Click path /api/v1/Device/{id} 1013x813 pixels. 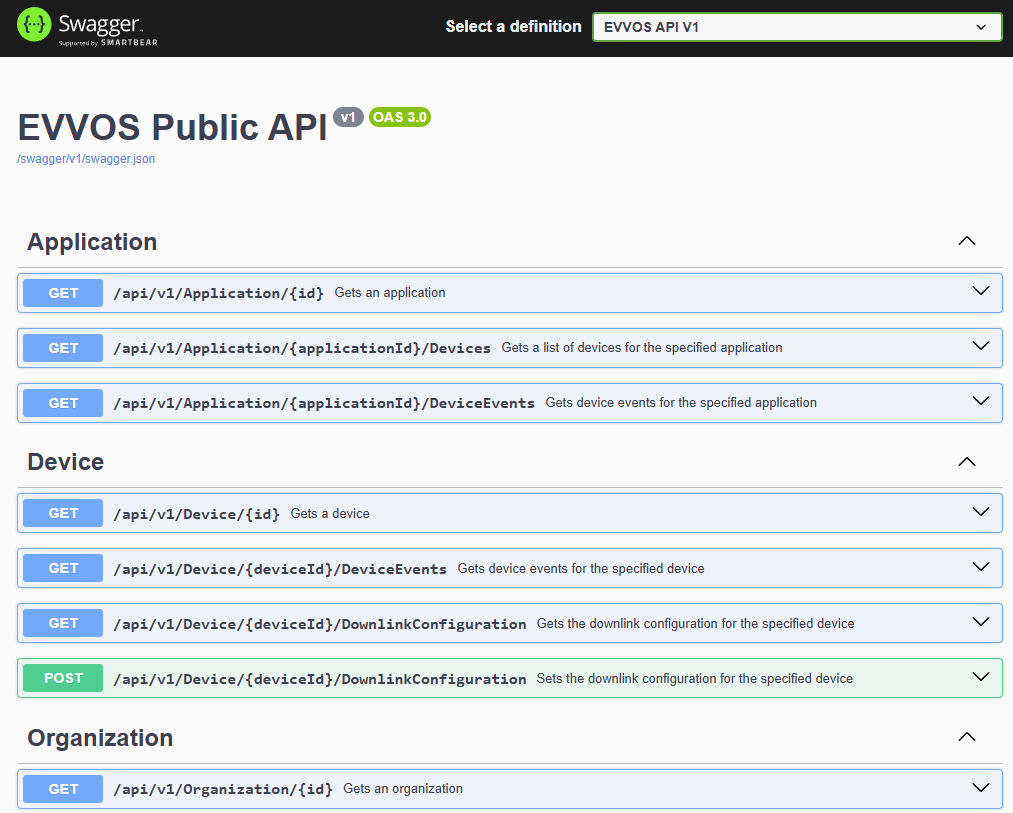pyautogui.click(x=196, y=514)
